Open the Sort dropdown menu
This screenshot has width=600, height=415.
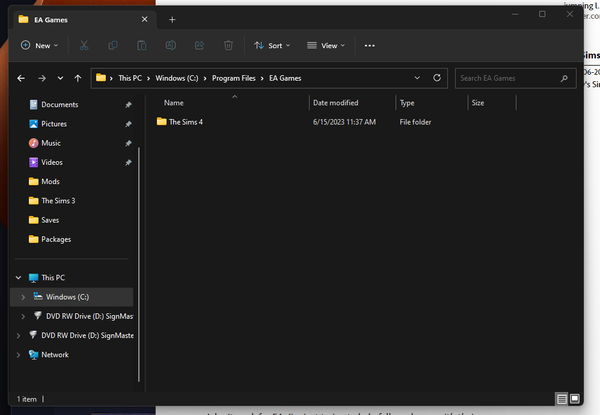point(272,46)
